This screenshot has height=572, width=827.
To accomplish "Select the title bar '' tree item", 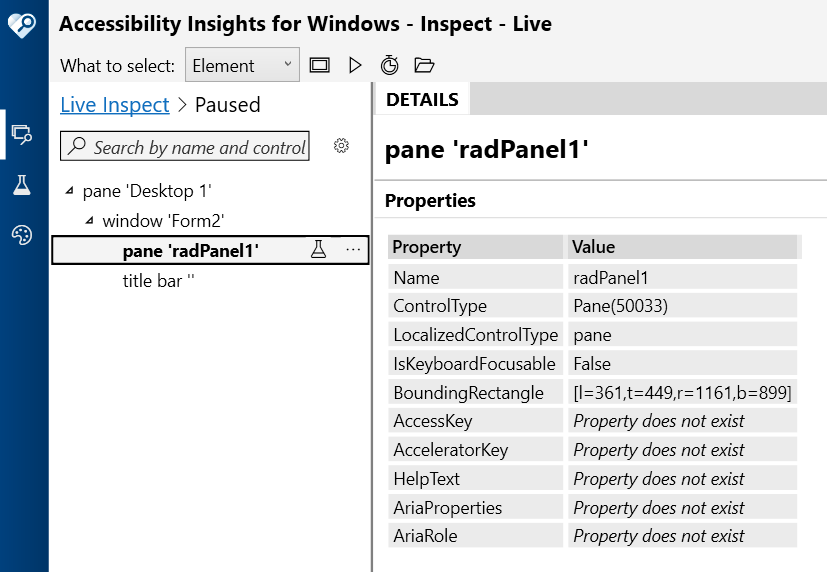I will click(158, 281).
